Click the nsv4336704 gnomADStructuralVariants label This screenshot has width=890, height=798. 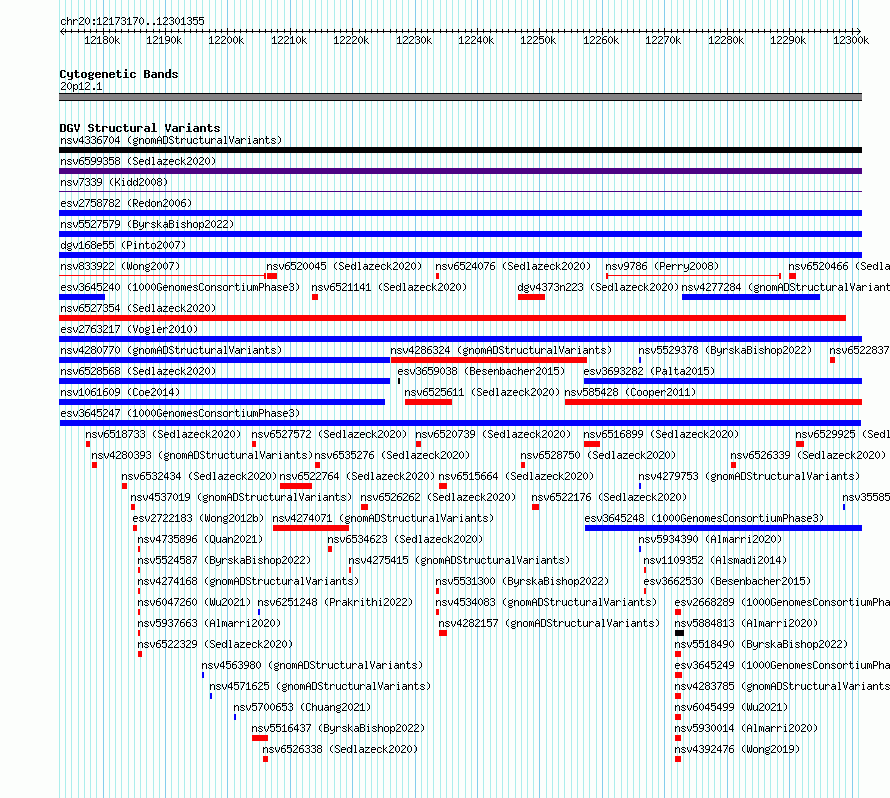pyautogui.click(x=171, y=140)
